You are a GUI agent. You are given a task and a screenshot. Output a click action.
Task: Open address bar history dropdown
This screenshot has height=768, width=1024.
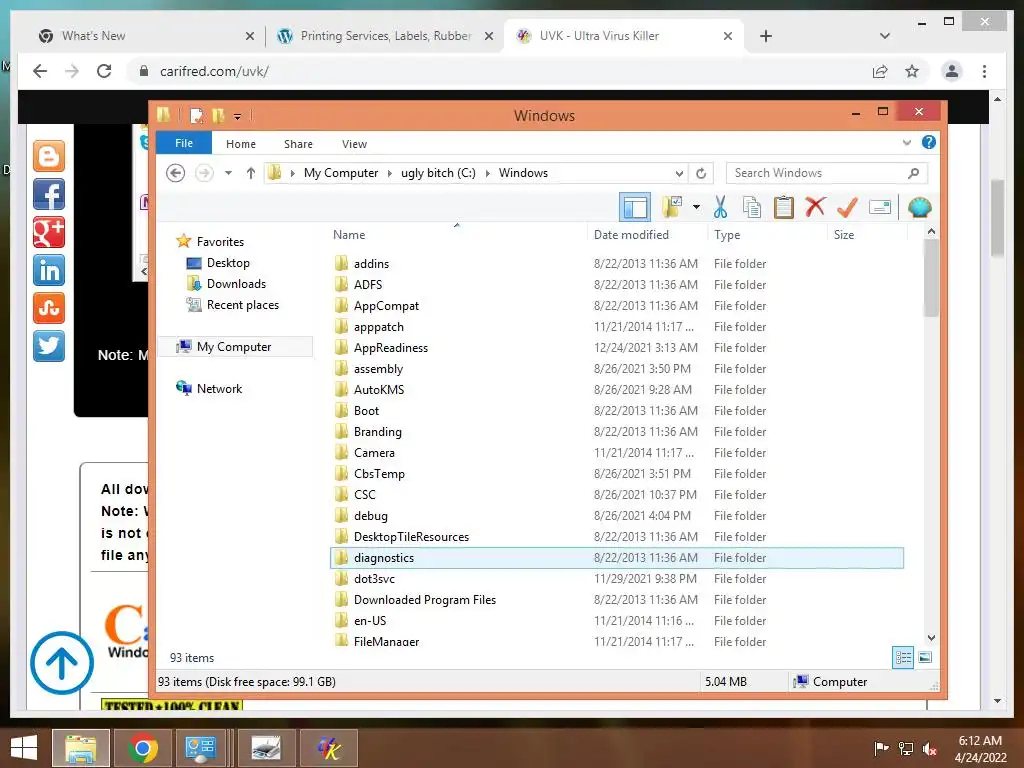tap(679, 173)
